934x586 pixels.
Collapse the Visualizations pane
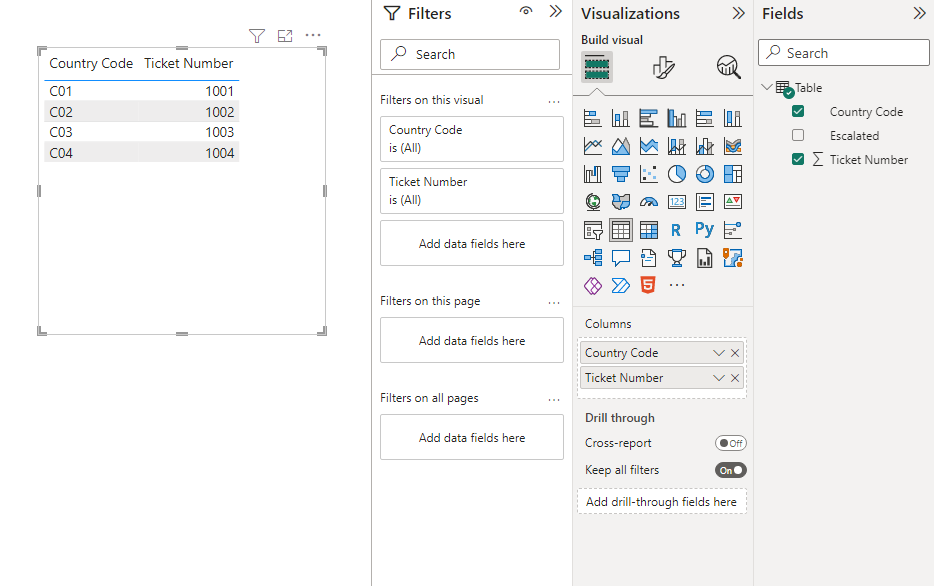click(739, 13)
